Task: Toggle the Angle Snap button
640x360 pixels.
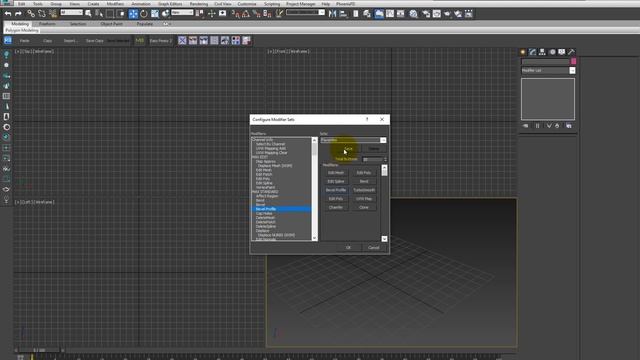Action: pos(246,14)
